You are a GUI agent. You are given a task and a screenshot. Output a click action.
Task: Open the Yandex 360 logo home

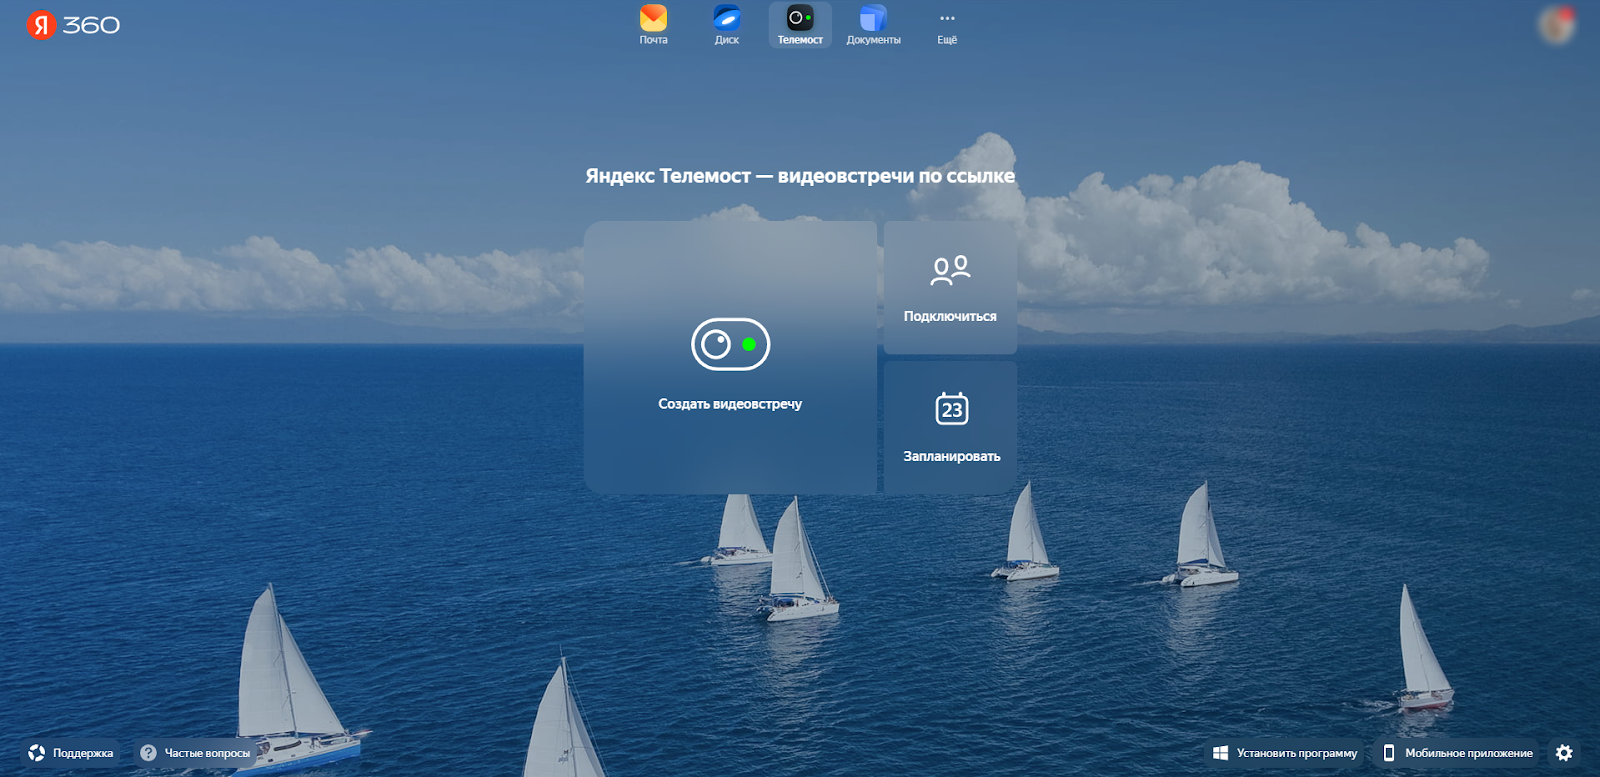73,24
